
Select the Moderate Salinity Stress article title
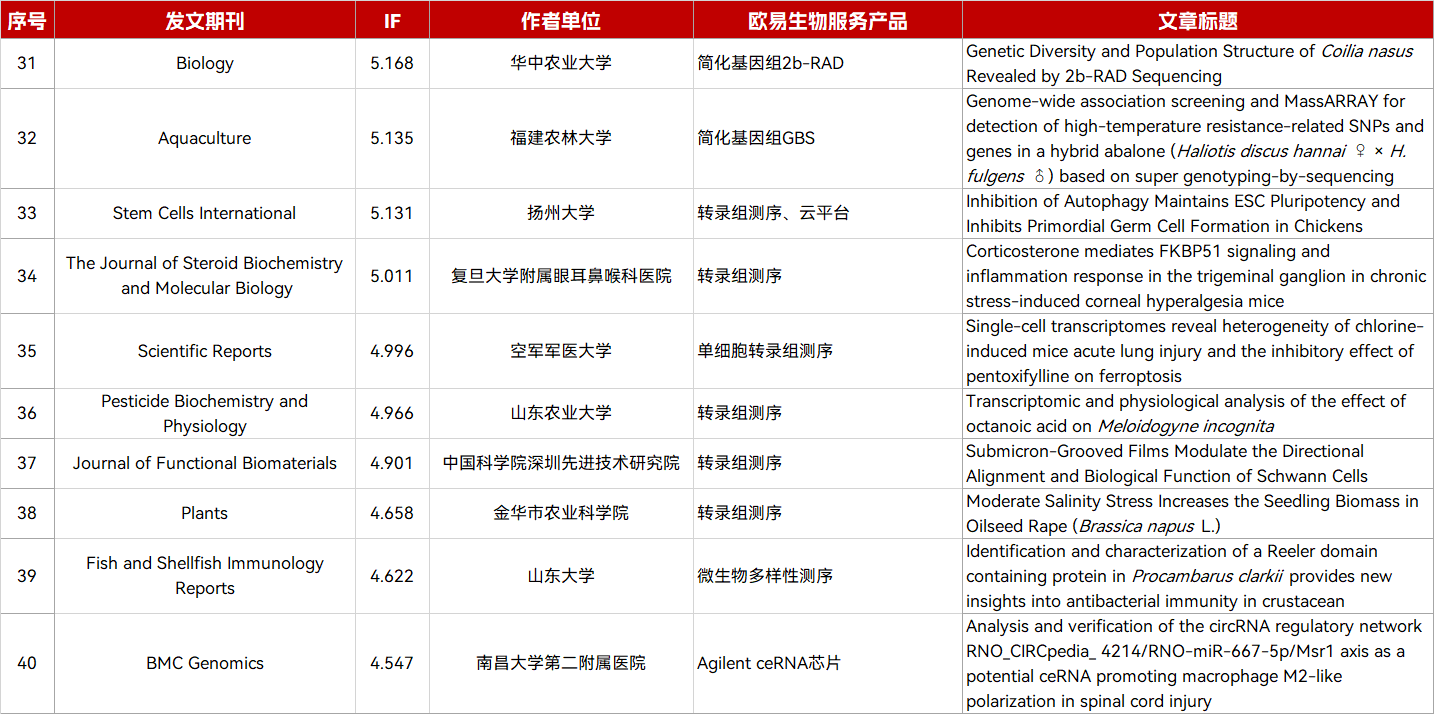click(1198, 514)
